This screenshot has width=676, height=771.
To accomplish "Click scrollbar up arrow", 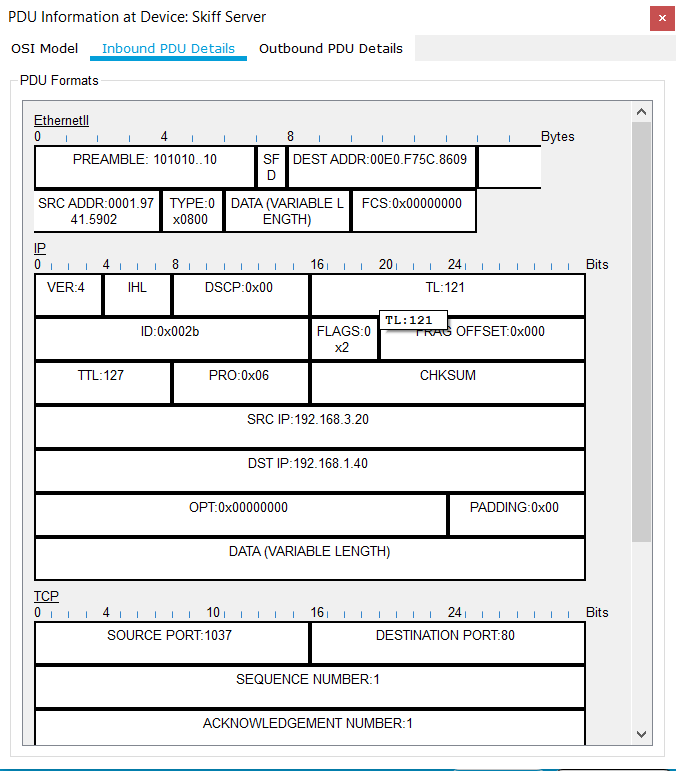I will (x=641, y=112).
